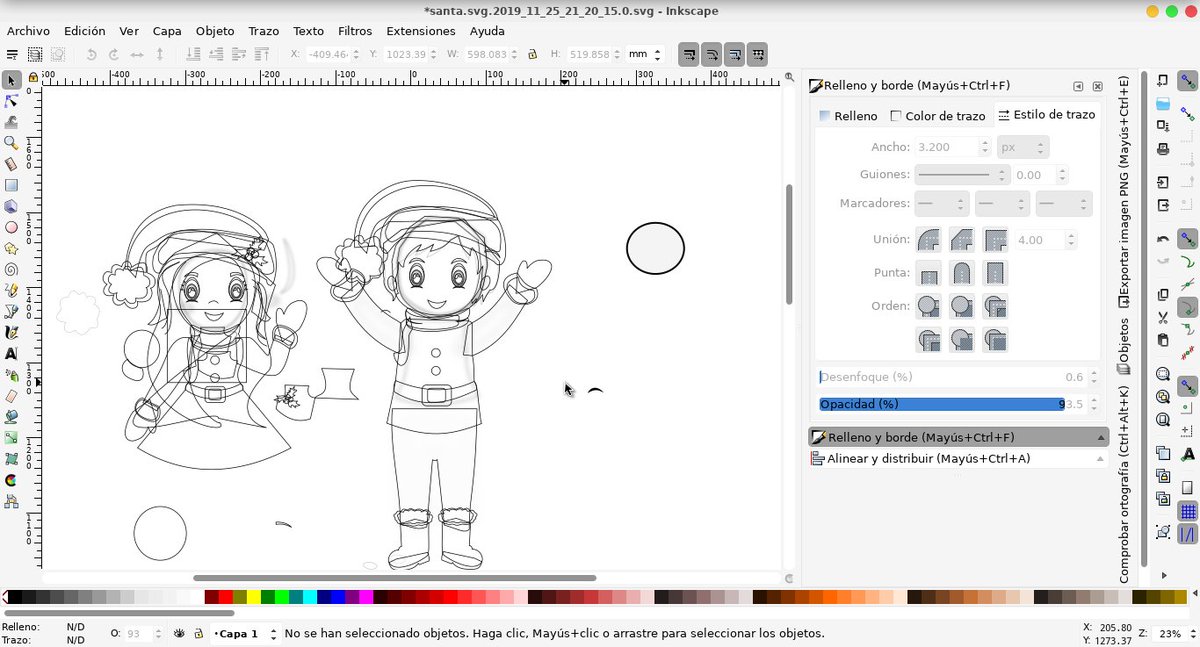The height and width of the screenshot is (647, 1200).
Task: Click the Cut scissors icon
Action: [1163, 318]
